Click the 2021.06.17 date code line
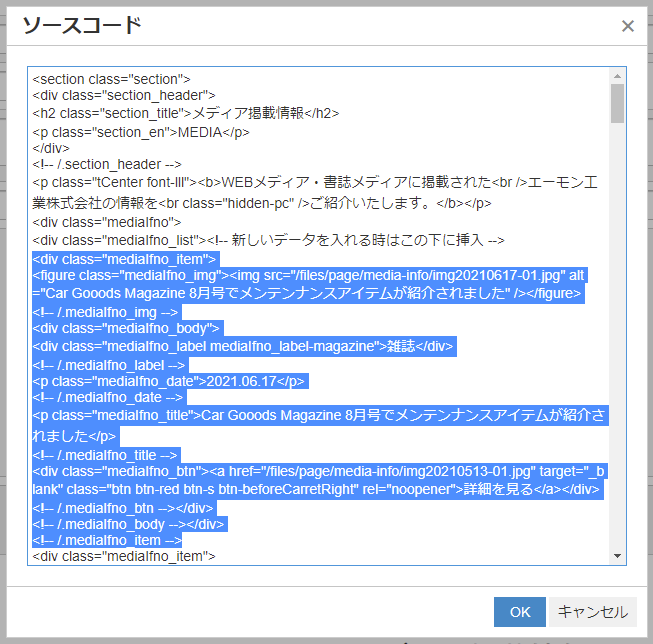Image resolution: width=653 pixels, height=644 pixels. click(168, 382)
